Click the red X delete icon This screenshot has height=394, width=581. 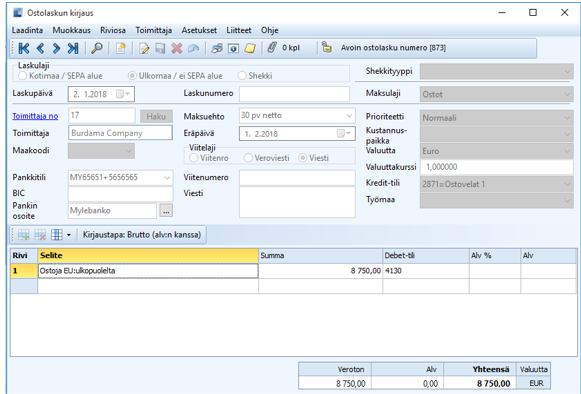point(177,48)
